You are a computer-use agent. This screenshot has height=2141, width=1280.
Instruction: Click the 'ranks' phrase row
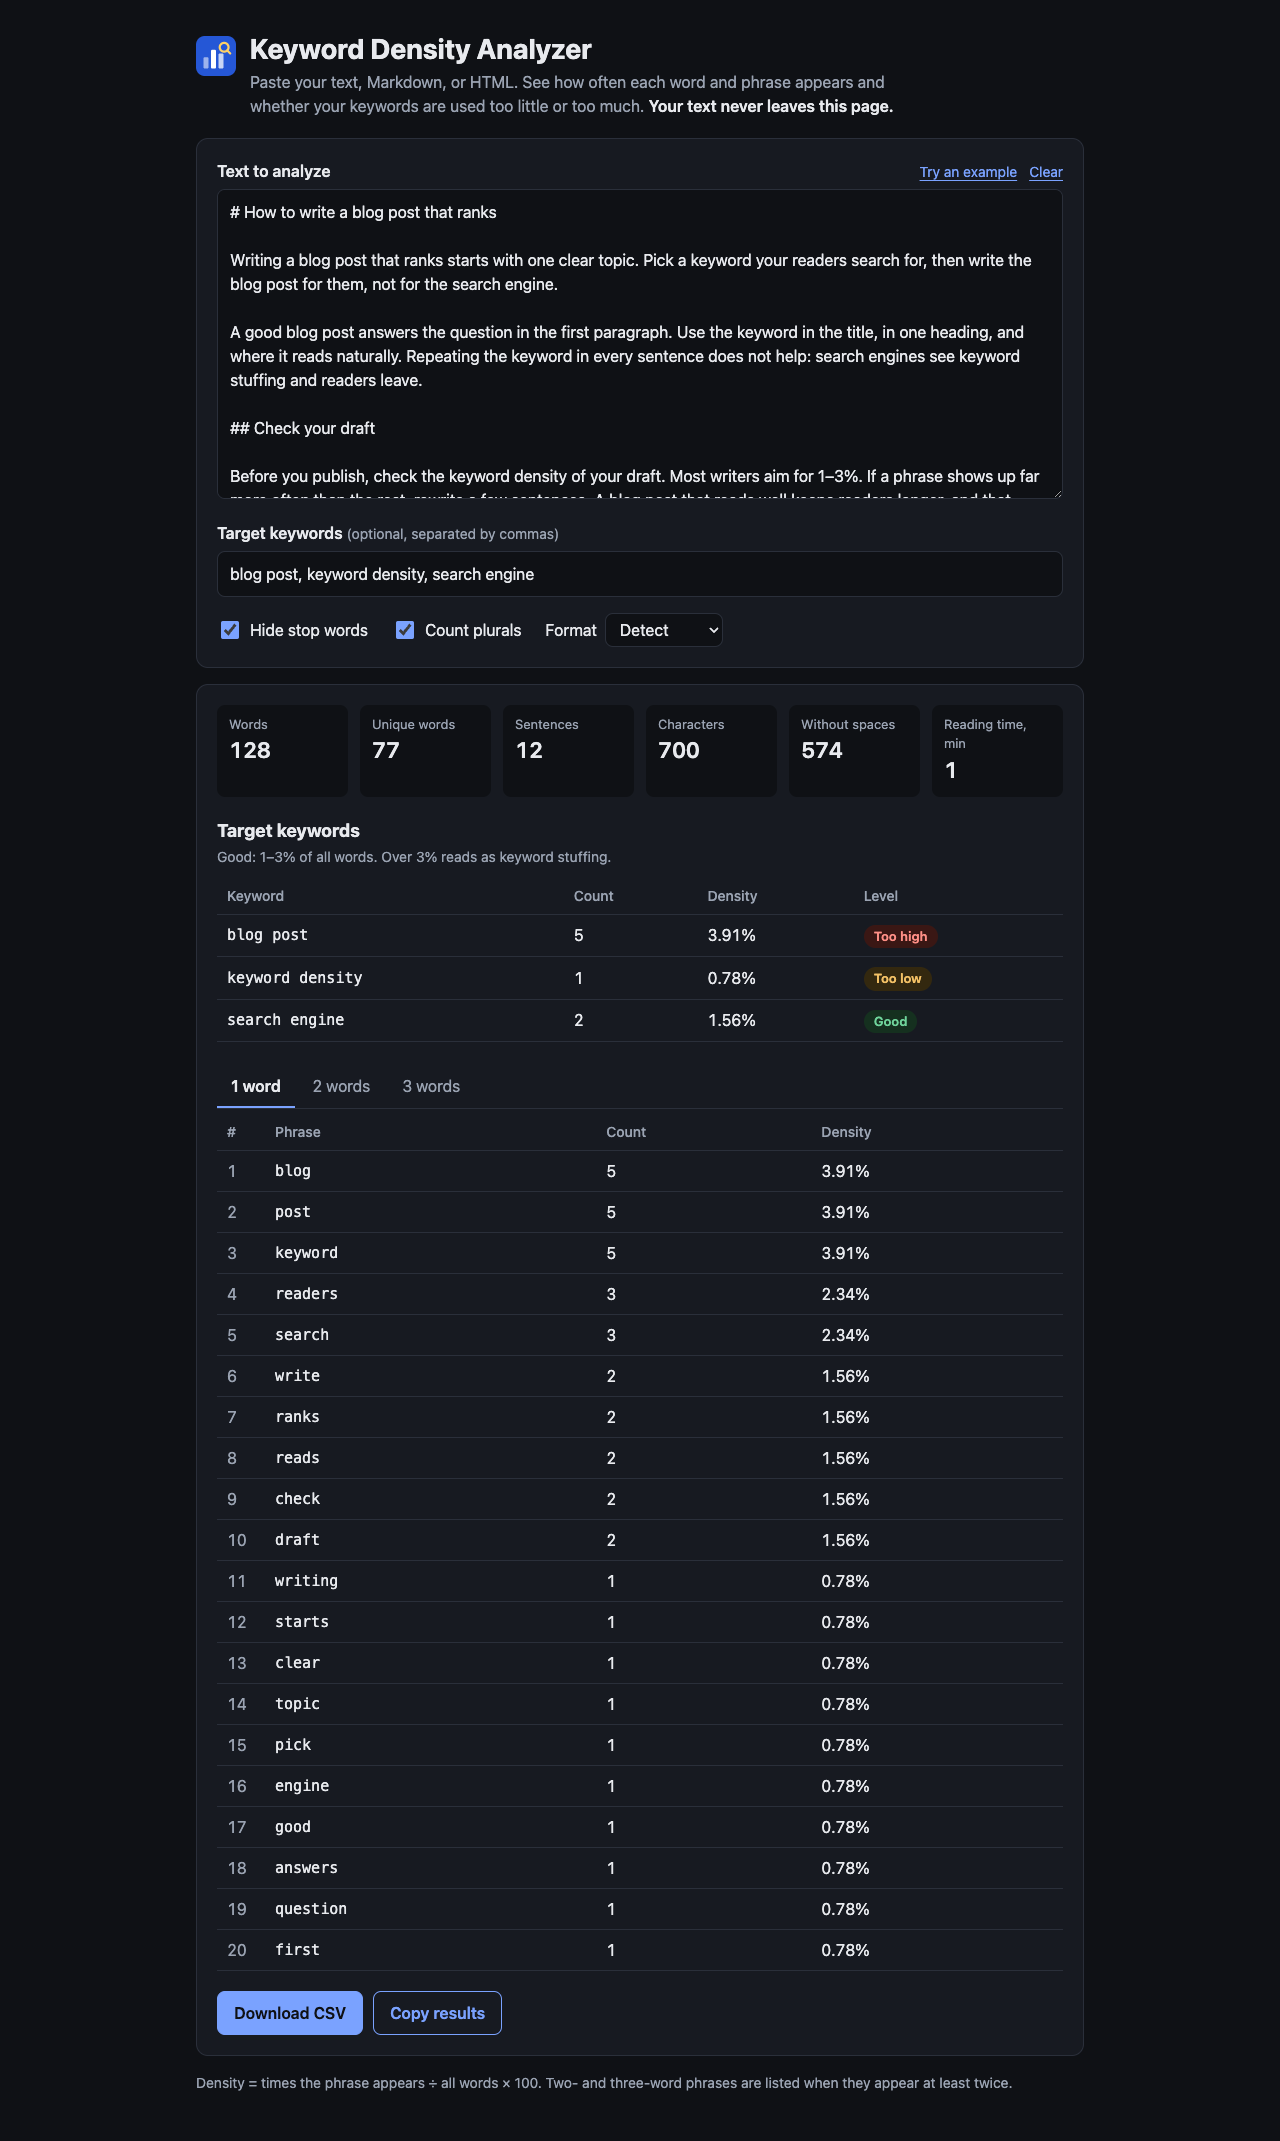point(640,1417)
